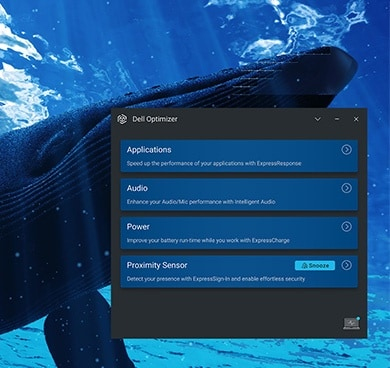Minimize the Dell Optimizer window

click(337, 119)
